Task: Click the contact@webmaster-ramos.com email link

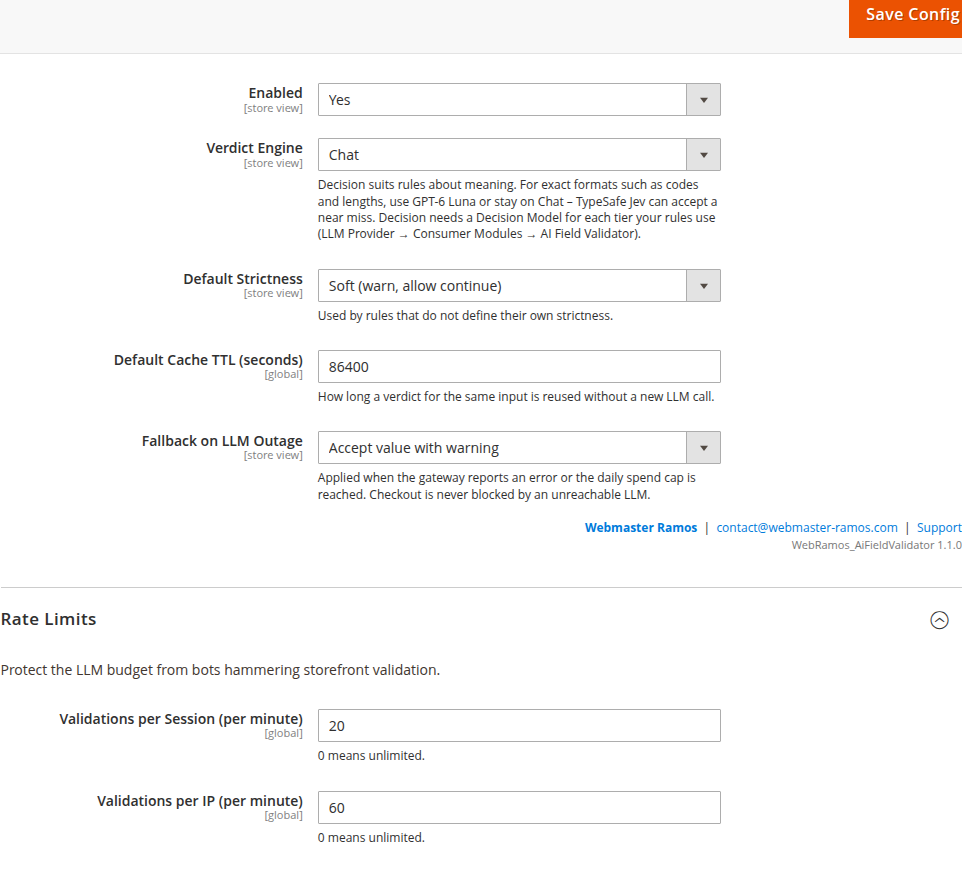Action: [807, 528]
